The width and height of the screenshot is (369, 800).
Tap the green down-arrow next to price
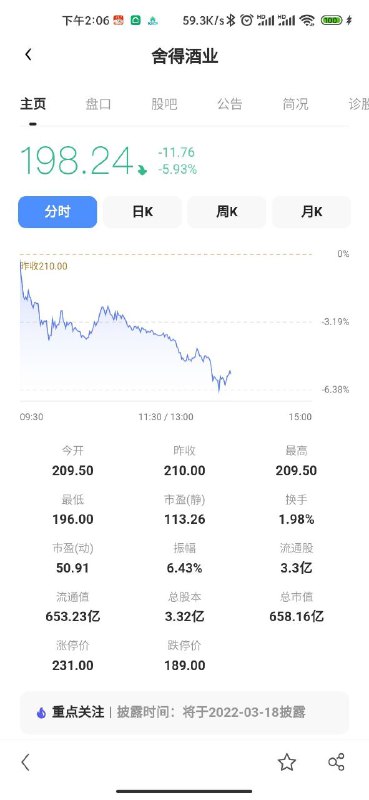(x=142, y=170)
